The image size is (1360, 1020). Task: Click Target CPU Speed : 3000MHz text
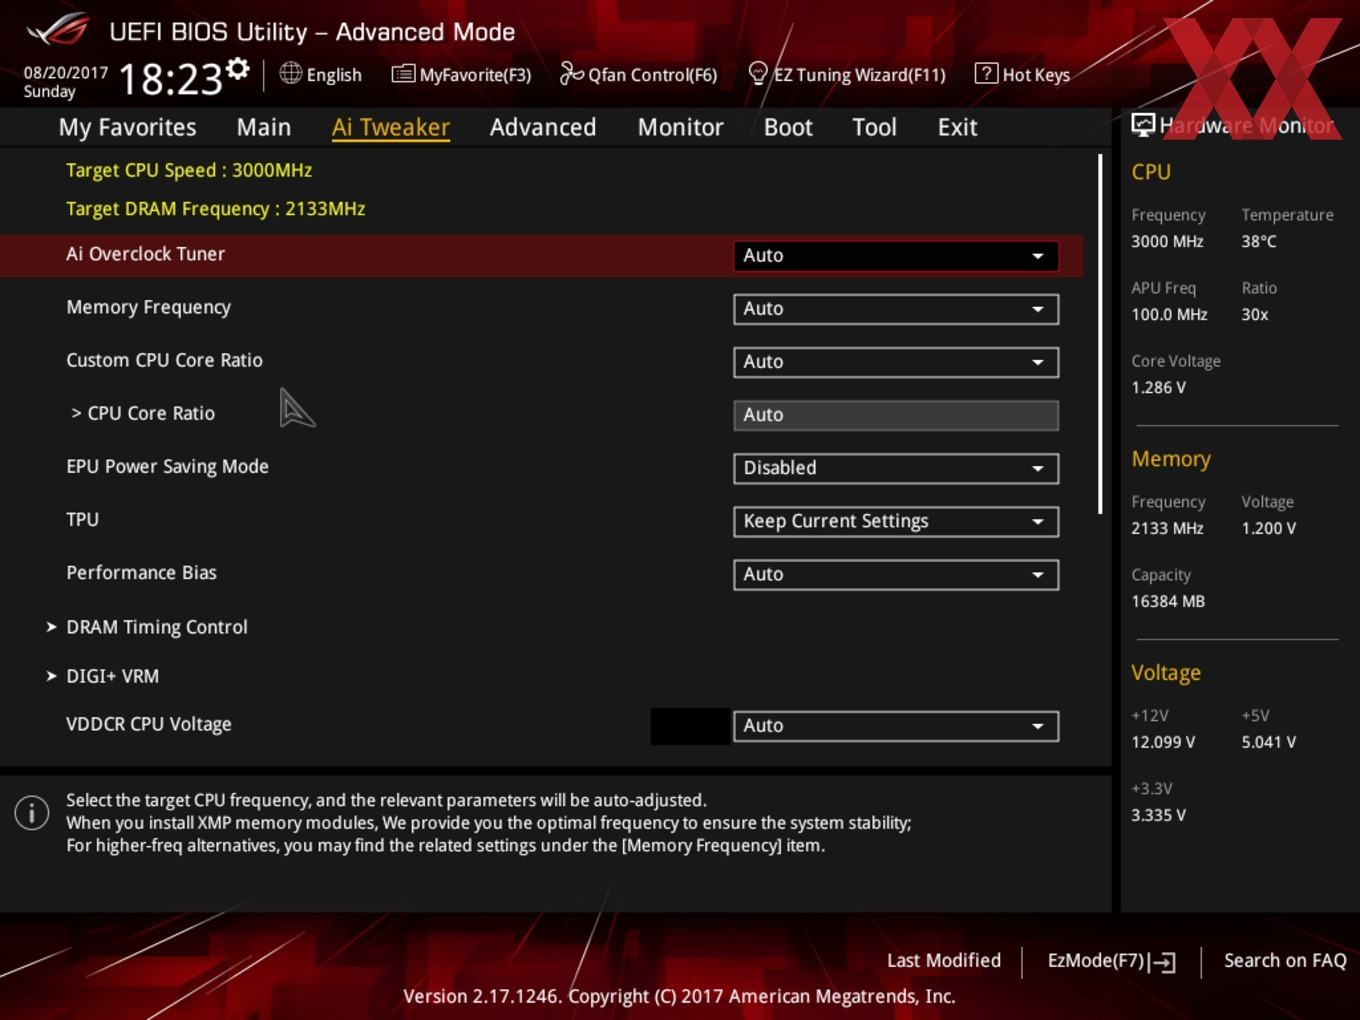point(189,170)
